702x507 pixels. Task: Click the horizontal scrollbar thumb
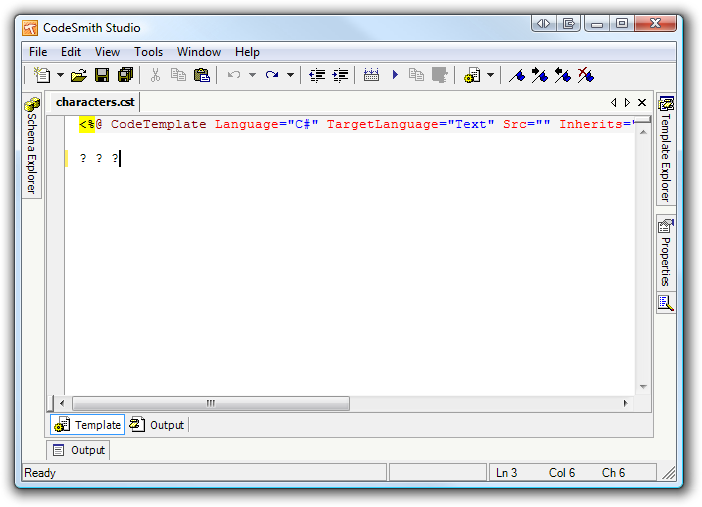tap(211, 404)
